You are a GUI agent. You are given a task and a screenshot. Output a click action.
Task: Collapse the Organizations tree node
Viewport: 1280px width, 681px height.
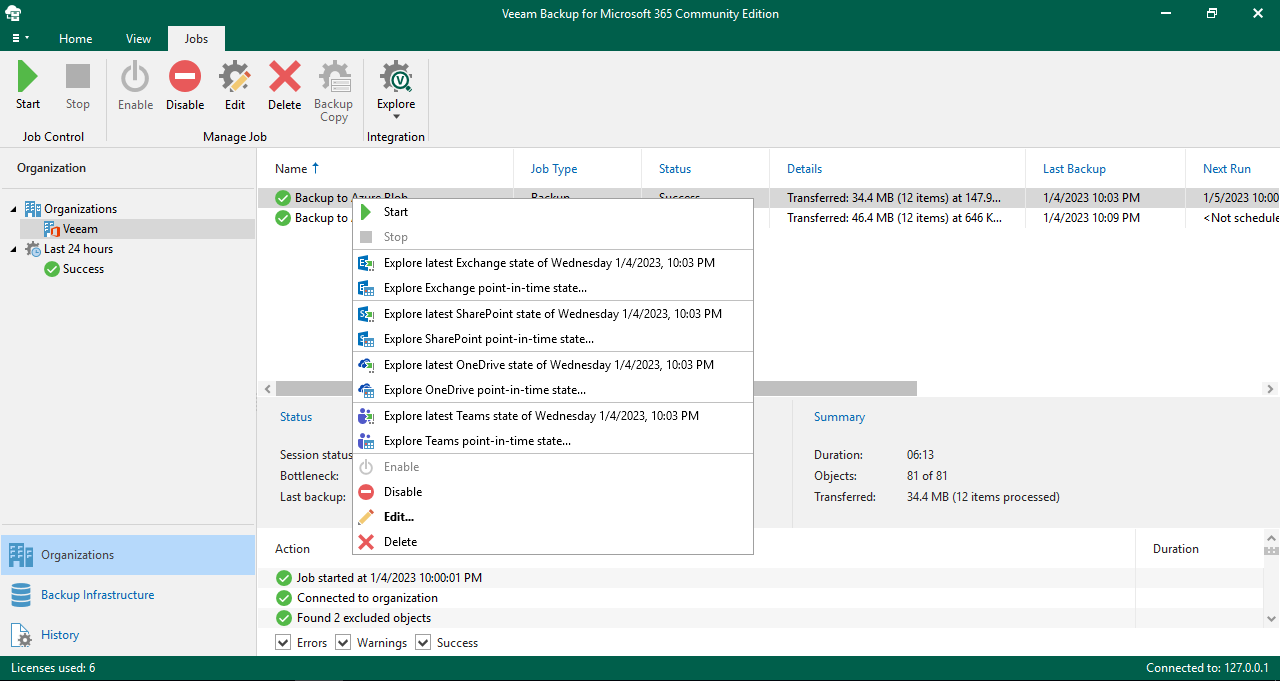click(14, 209)
